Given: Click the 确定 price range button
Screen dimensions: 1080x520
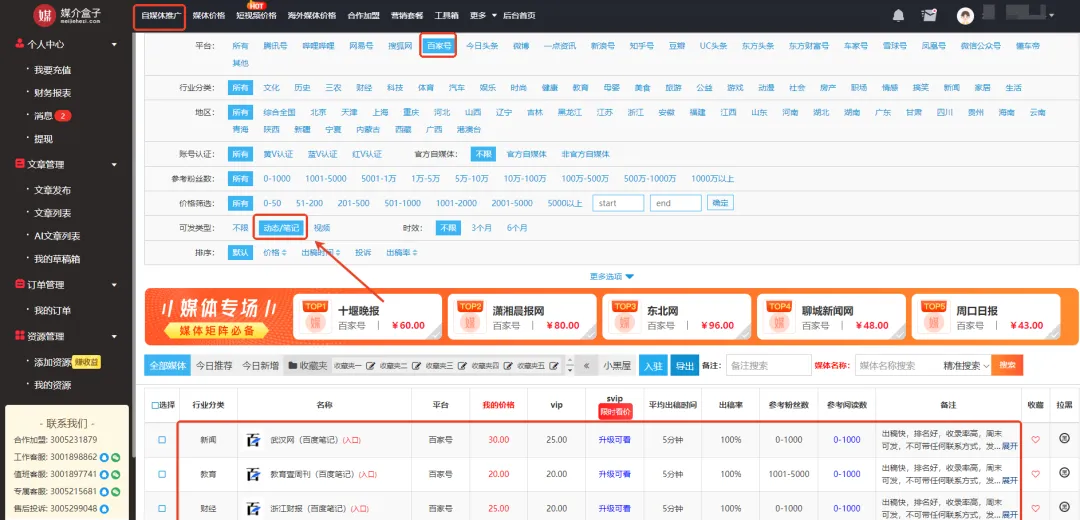Looking at the screenshot, I should pos(720,203).
